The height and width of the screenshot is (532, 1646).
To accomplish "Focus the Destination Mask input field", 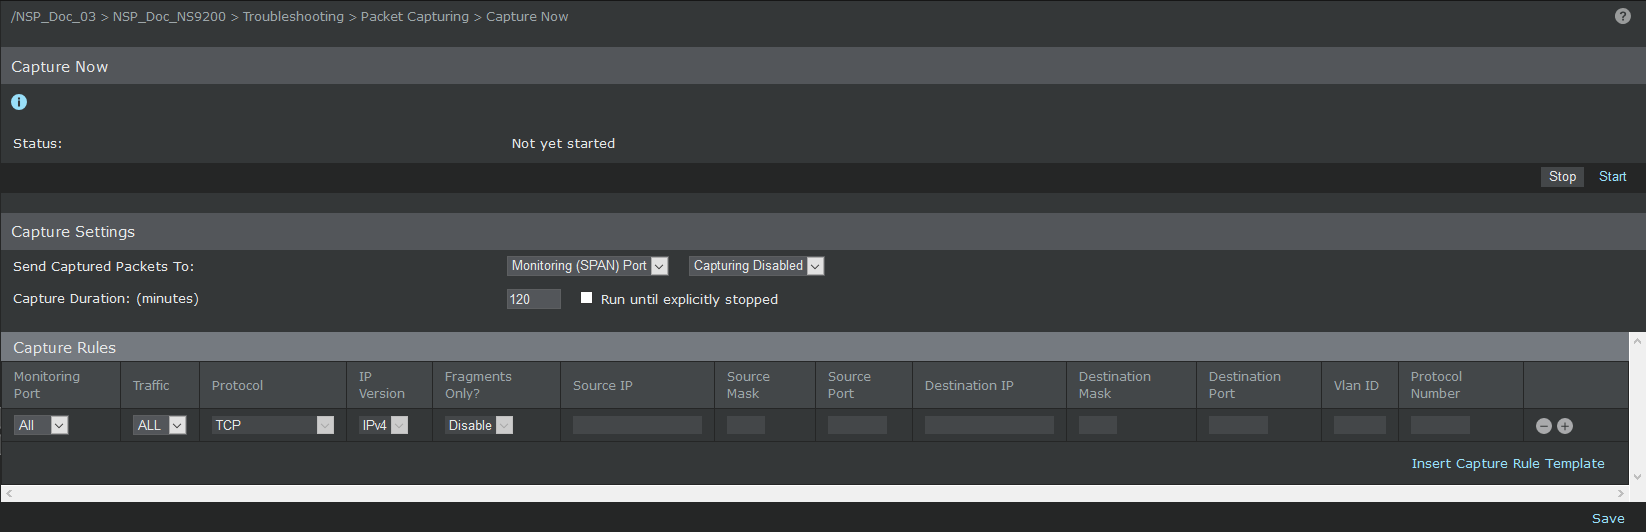I will click(1098, 425).
